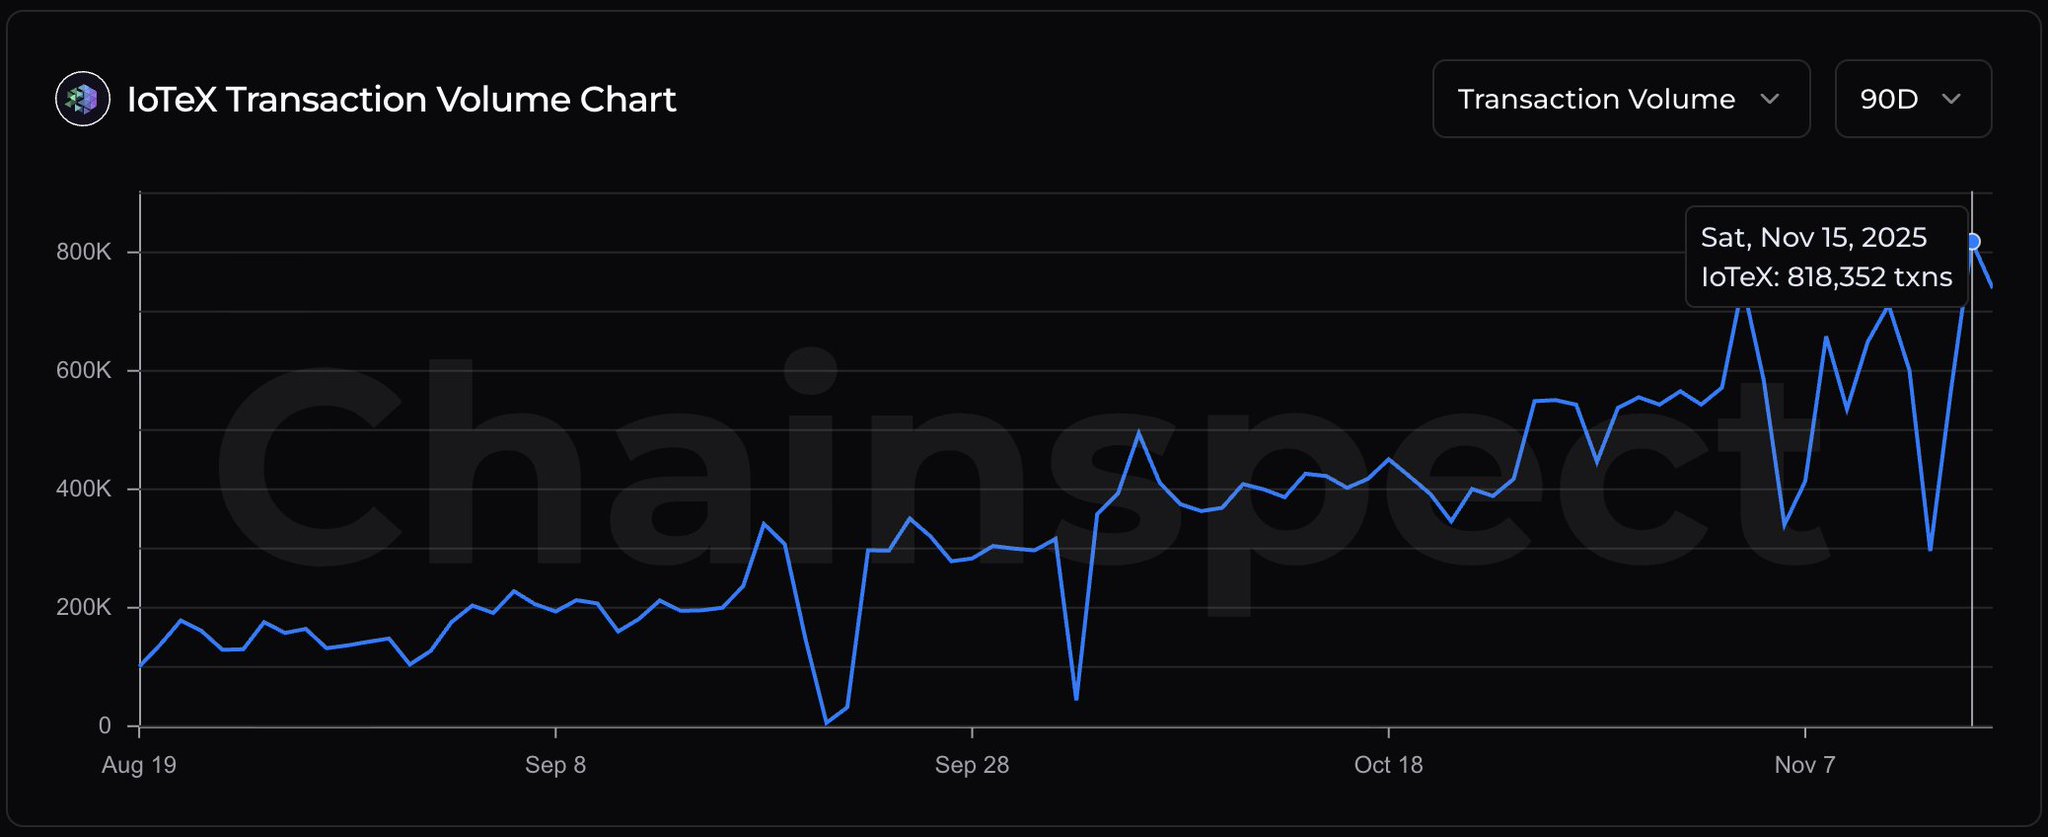Screen dimensions: 2048x837
Task: Click the 0 y-axis label
Action: pyautogui.click(x=105, y=726)
